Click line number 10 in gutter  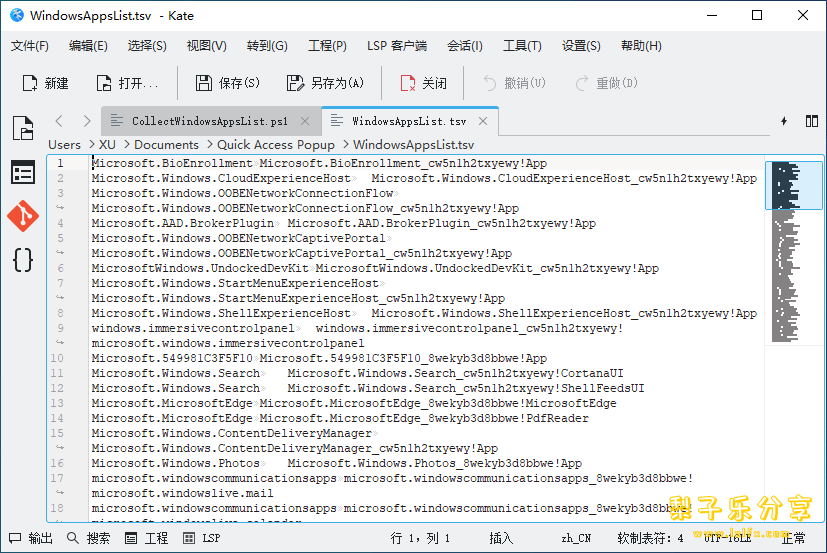click(57, 358)
